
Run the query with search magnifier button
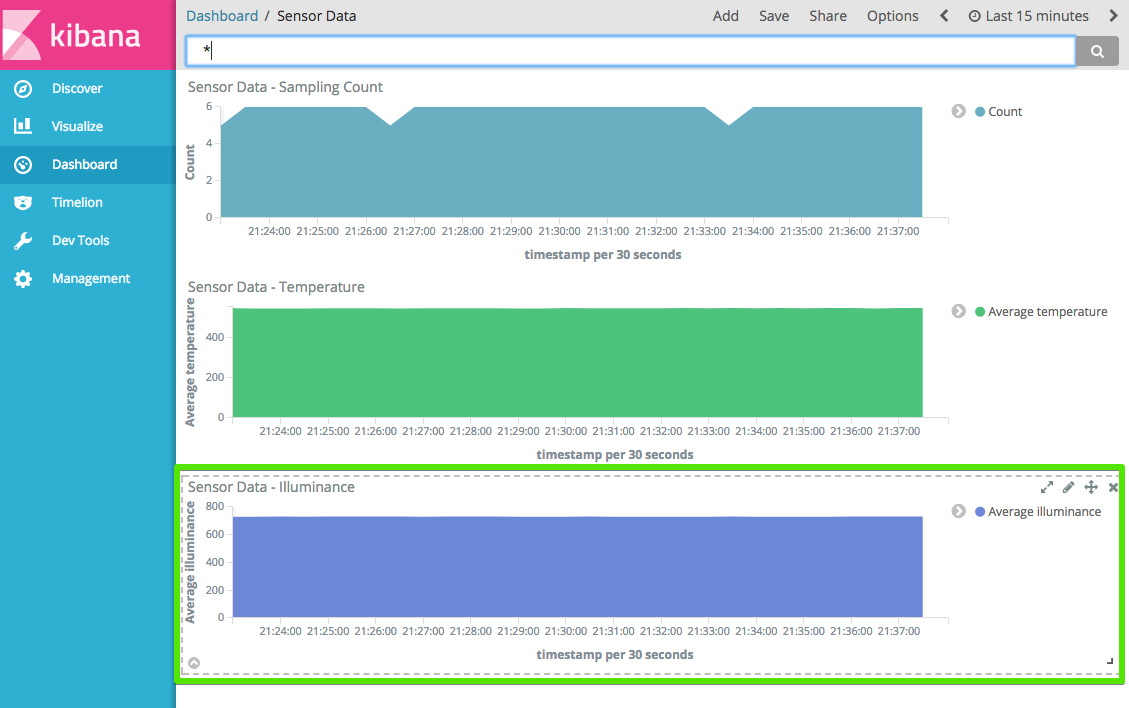[x=1097, y=51]
